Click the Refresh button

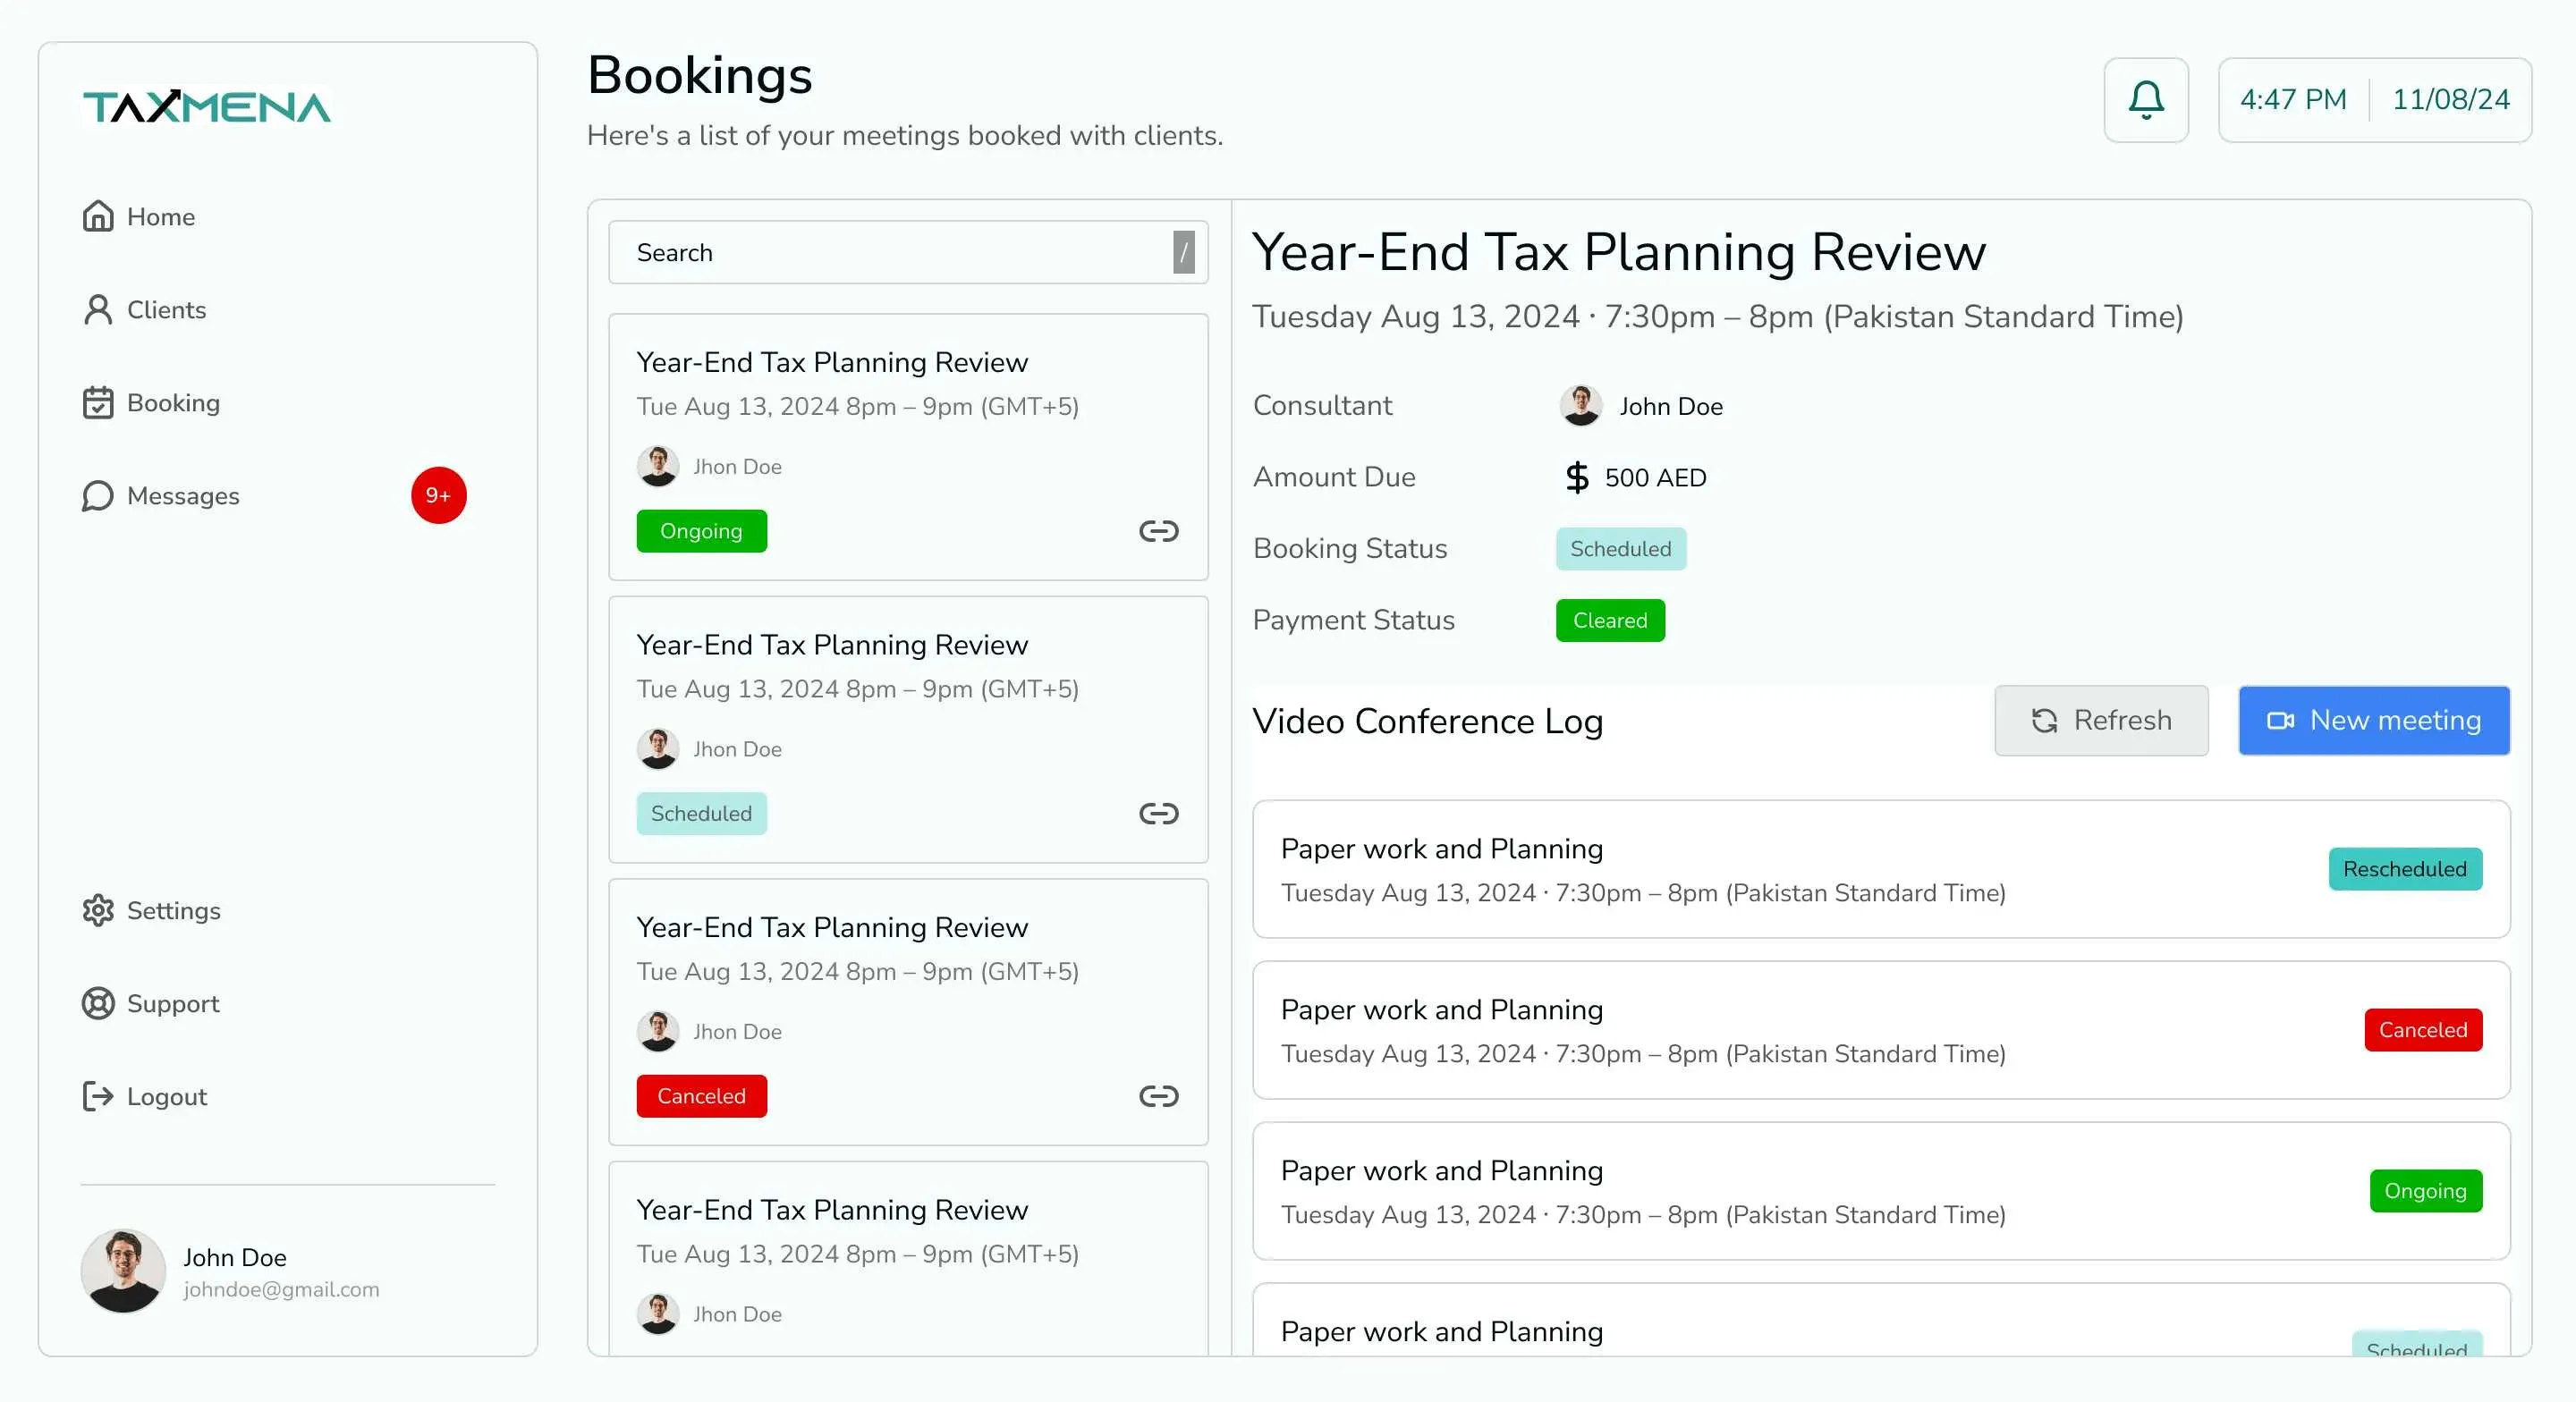click(2101, 720)
